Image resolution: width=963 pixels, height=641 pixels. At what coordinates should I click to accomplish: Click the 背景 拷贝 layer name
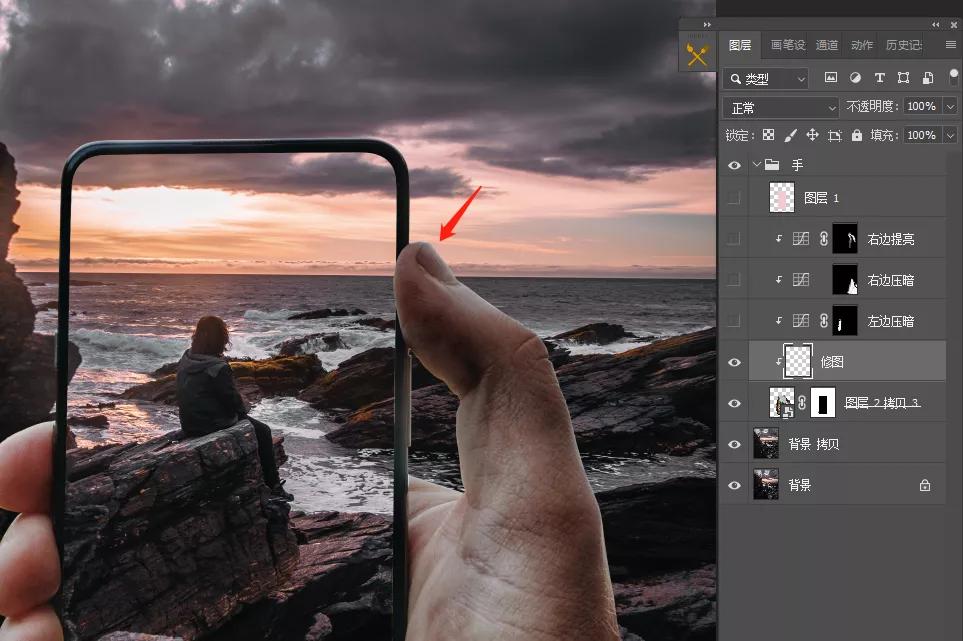[814, 444]
